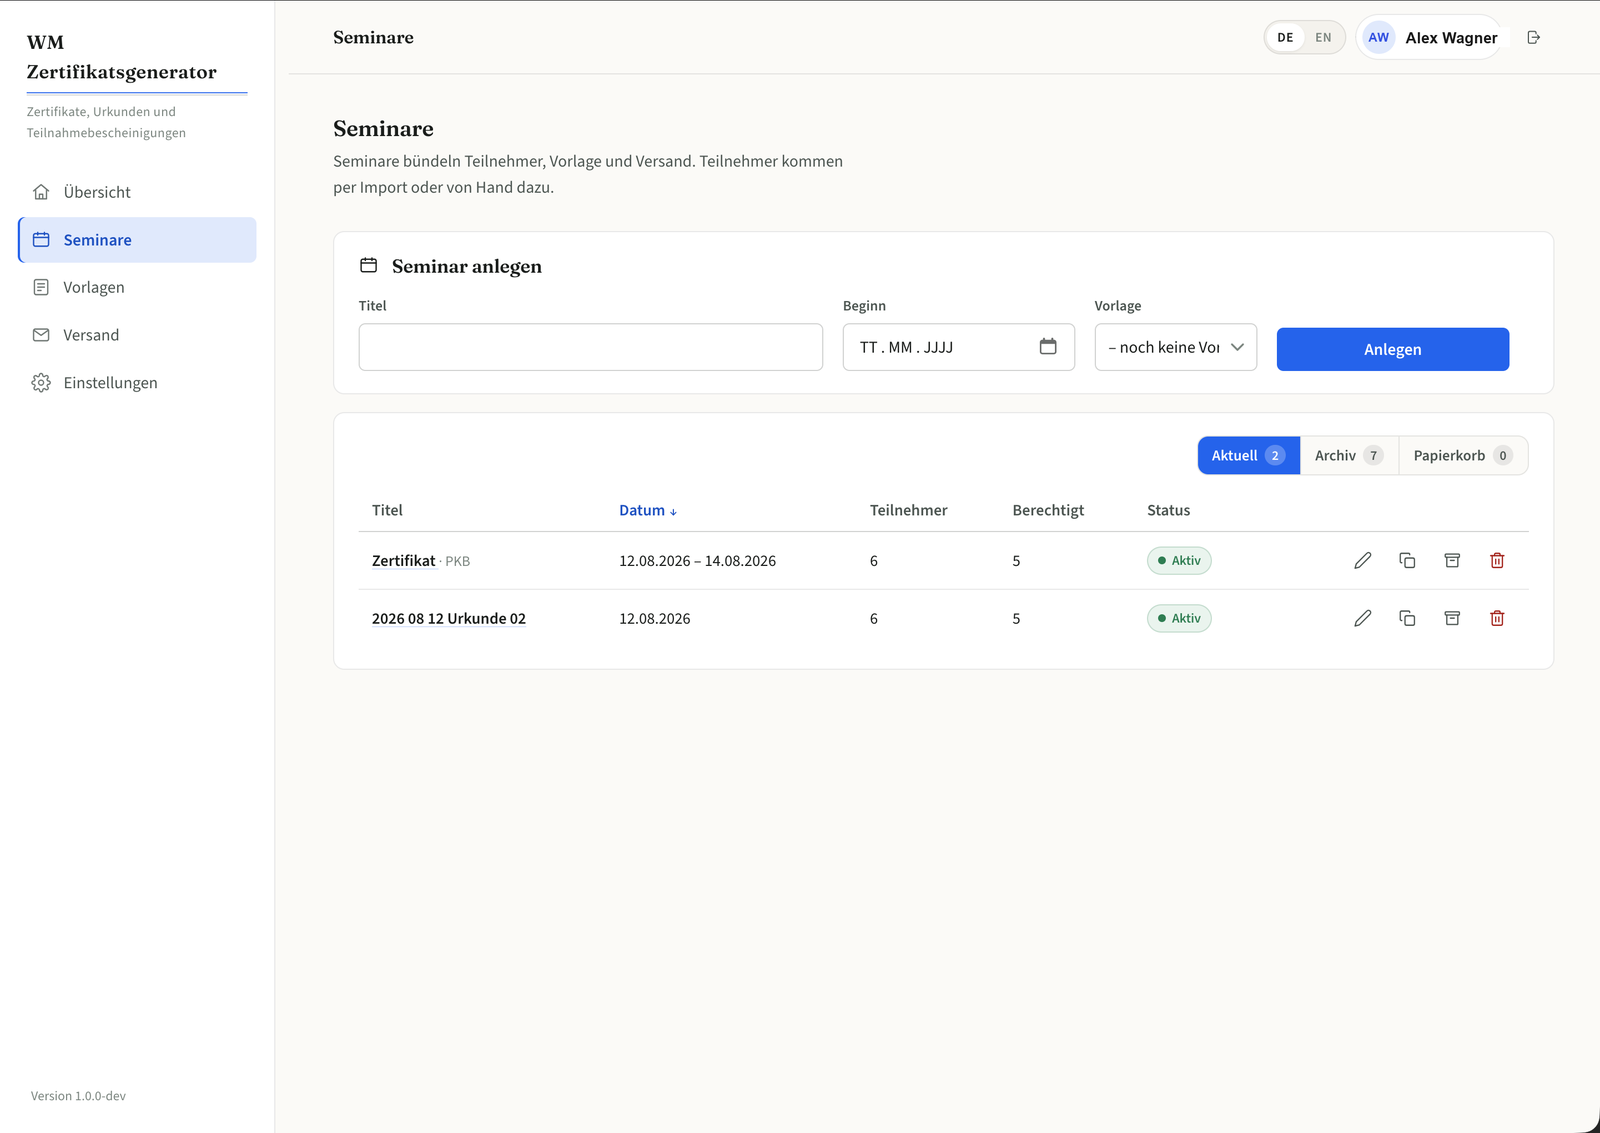Switch language to EN
1600x1133 pixels.
(x=1323, y=38)
